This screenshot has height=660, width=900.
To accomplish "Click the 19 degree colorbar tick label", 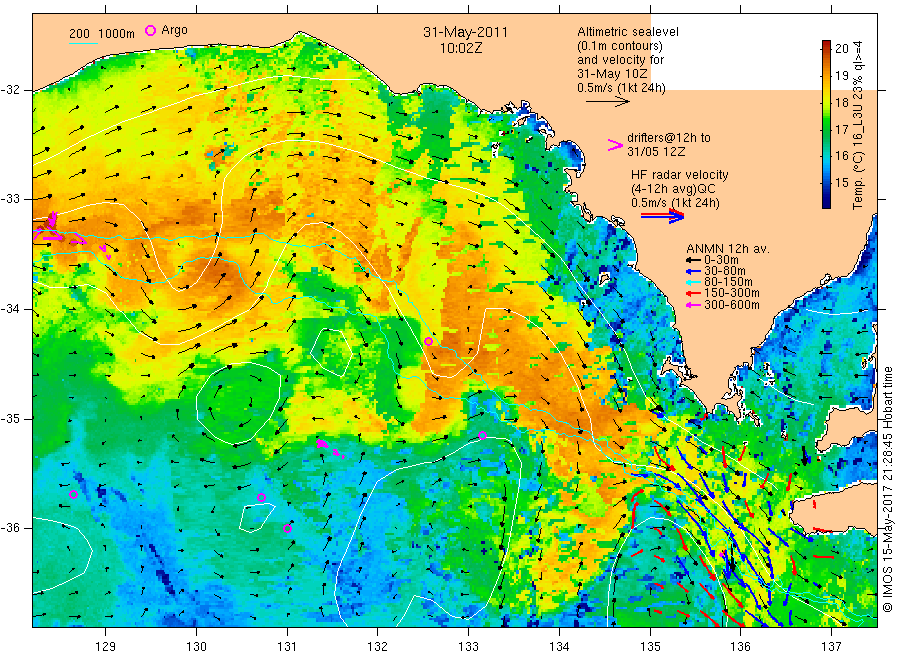I will tap(841, 76).
